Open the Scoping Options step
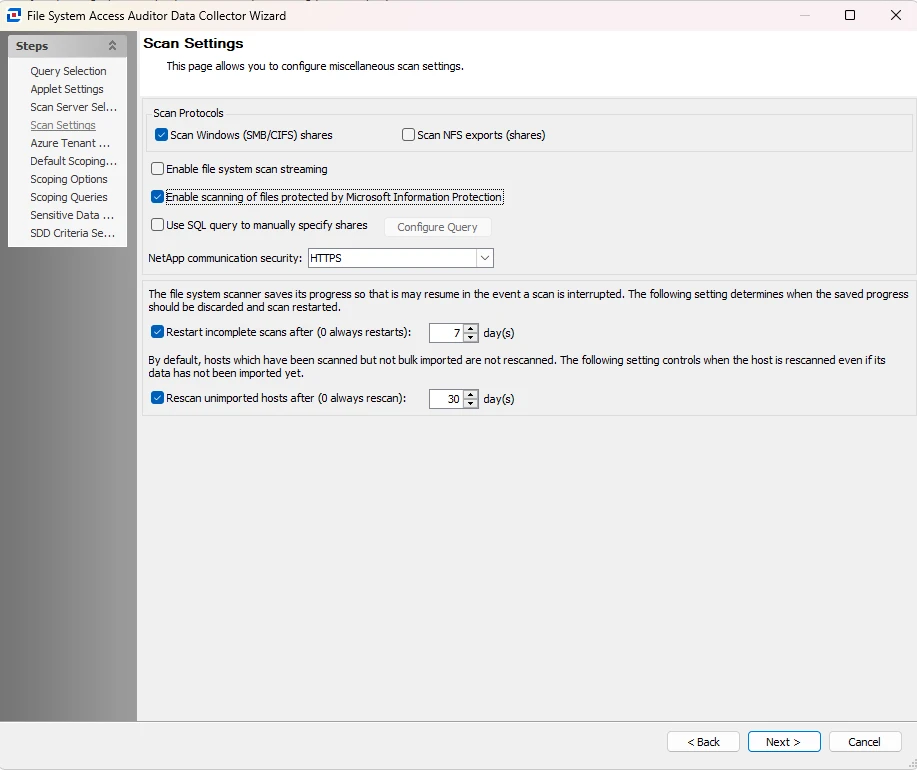Screen dimensions: 917x771 tap(69, 180)
